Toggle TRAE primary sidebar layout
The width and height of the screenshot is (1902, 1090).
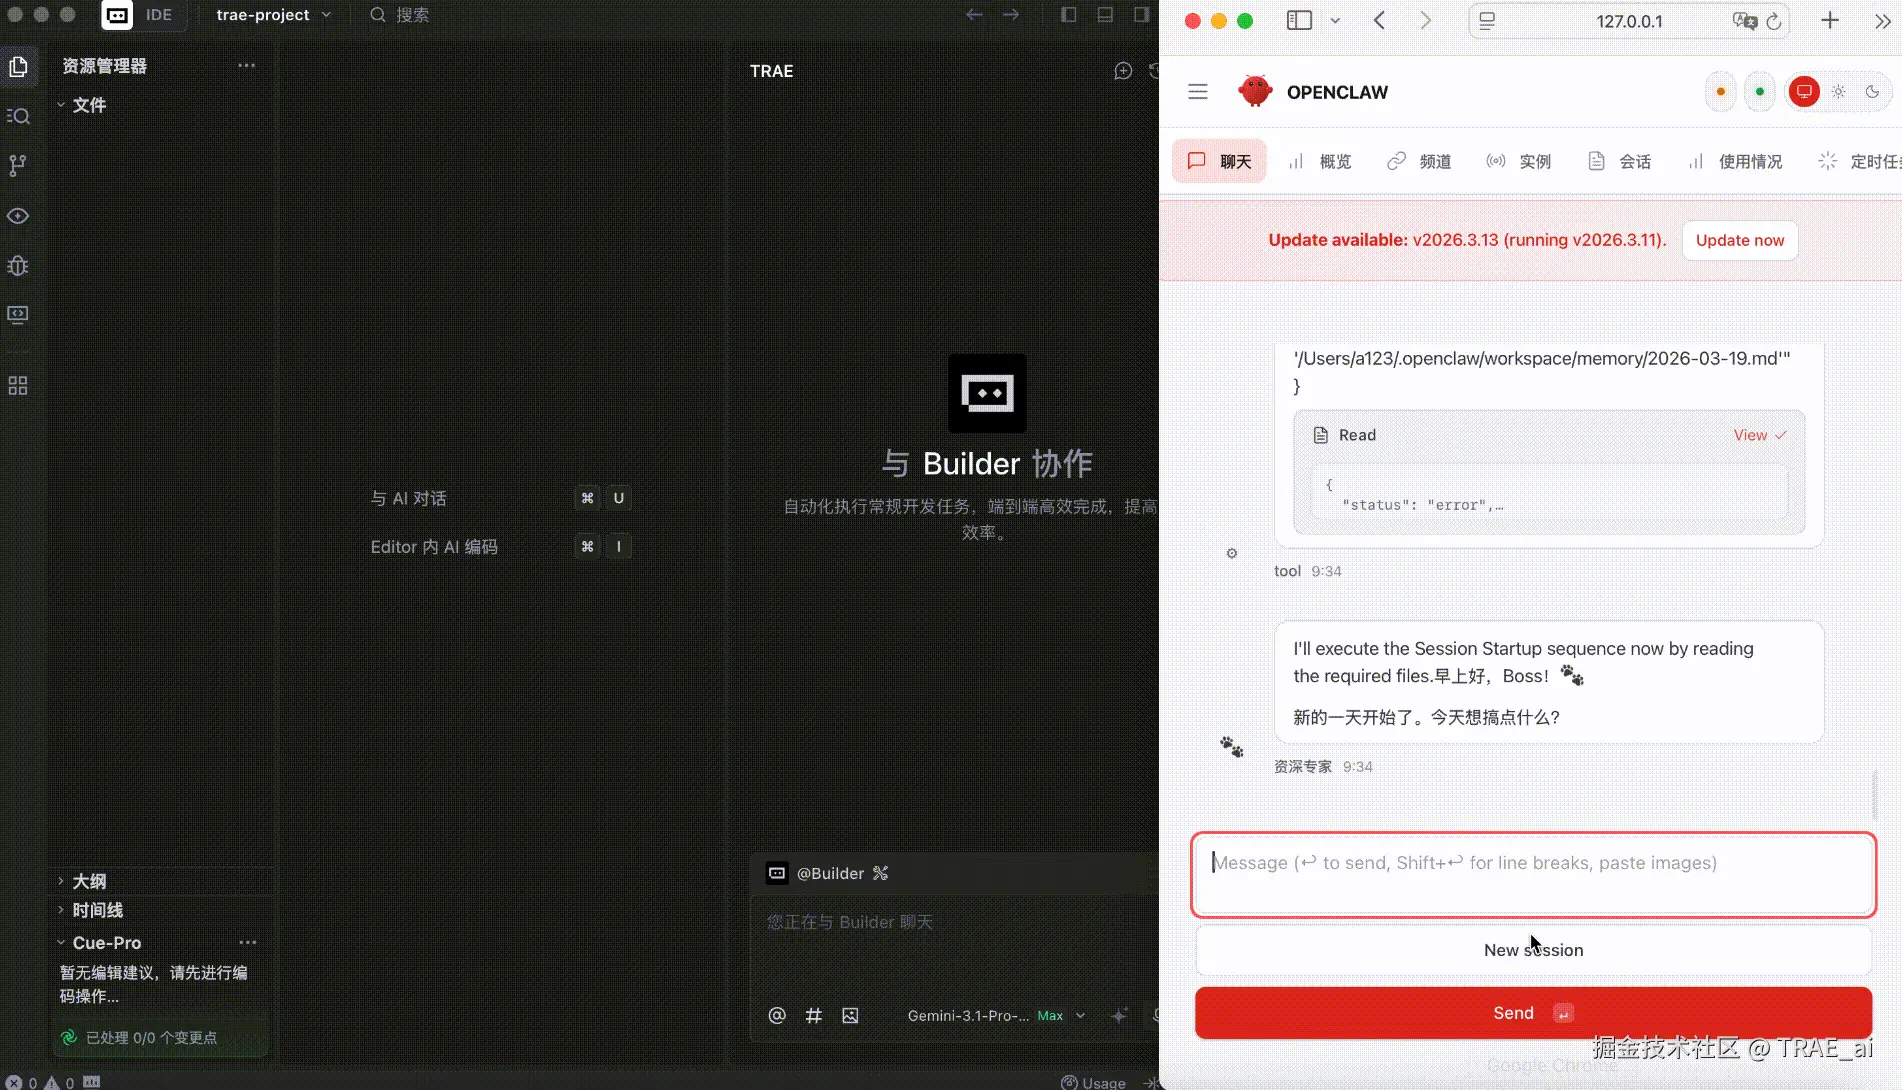click(x=1069, y=15)
